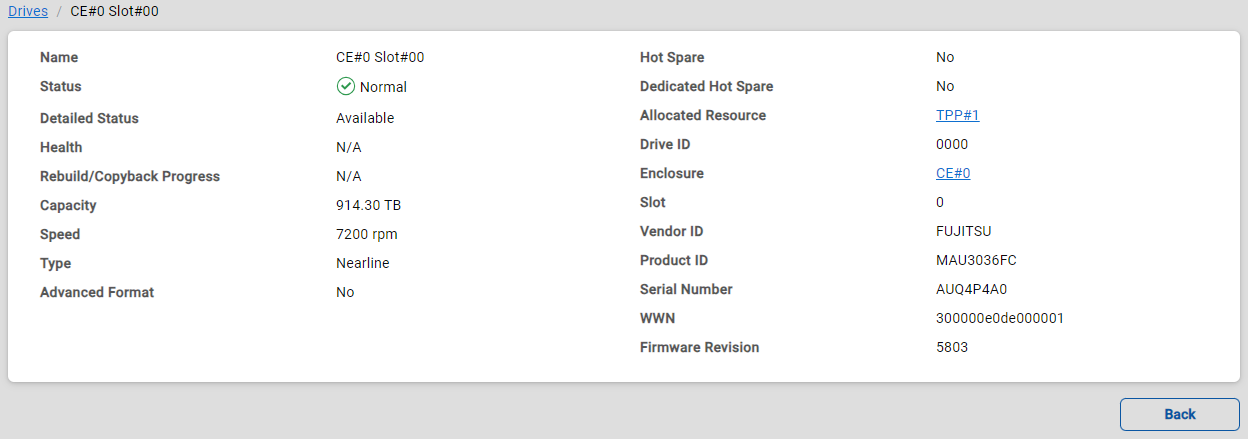Click the Nearline type value
Screen dimensions: 1248x439
(362, 263)
